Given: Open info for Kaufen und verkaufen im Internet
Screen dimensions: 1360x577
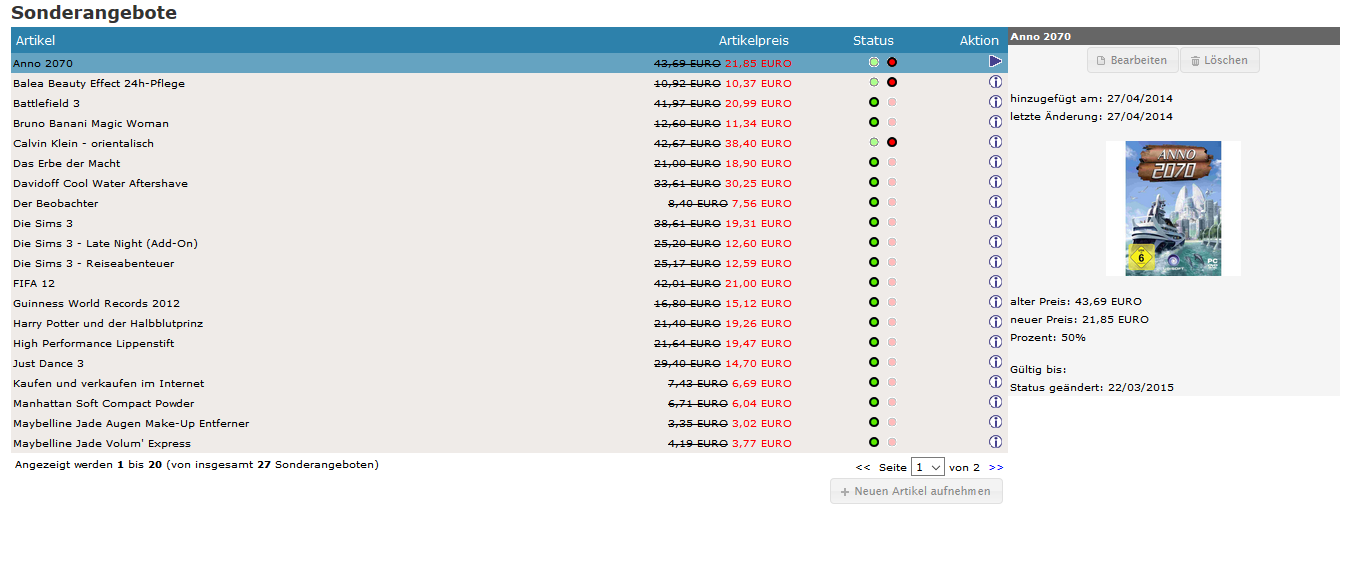Looking at the screenshot, I should pyautogui.click(x=995, y=382).
